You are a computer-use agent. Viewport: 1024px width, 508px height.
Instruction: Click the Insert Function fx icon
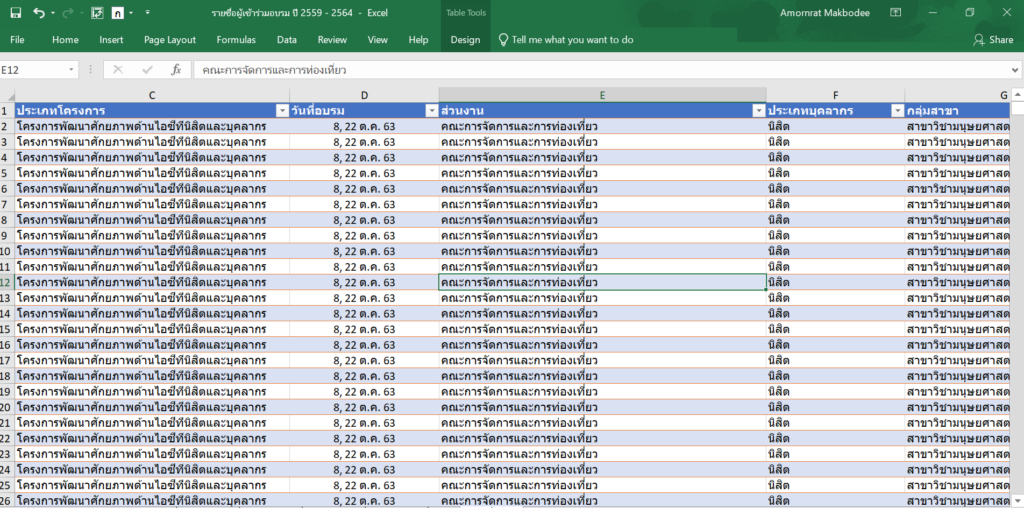pyautogui.click(x=176, y=70)
